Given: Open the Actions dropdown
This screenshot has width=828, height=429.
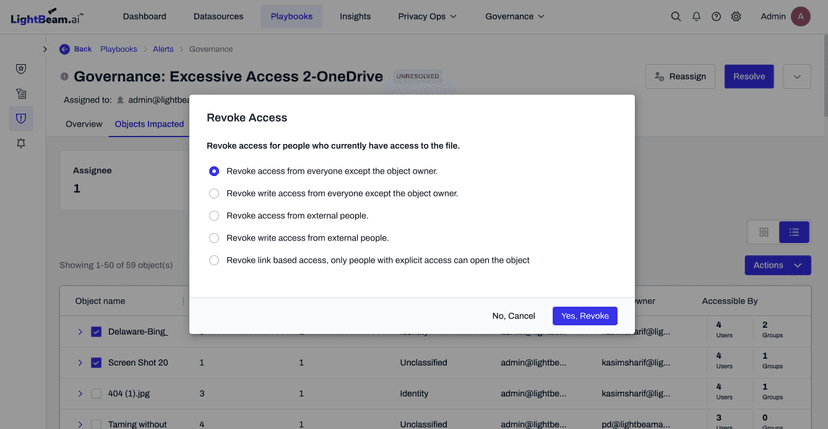Looking at the screenshot, I should tap(778, 265).
